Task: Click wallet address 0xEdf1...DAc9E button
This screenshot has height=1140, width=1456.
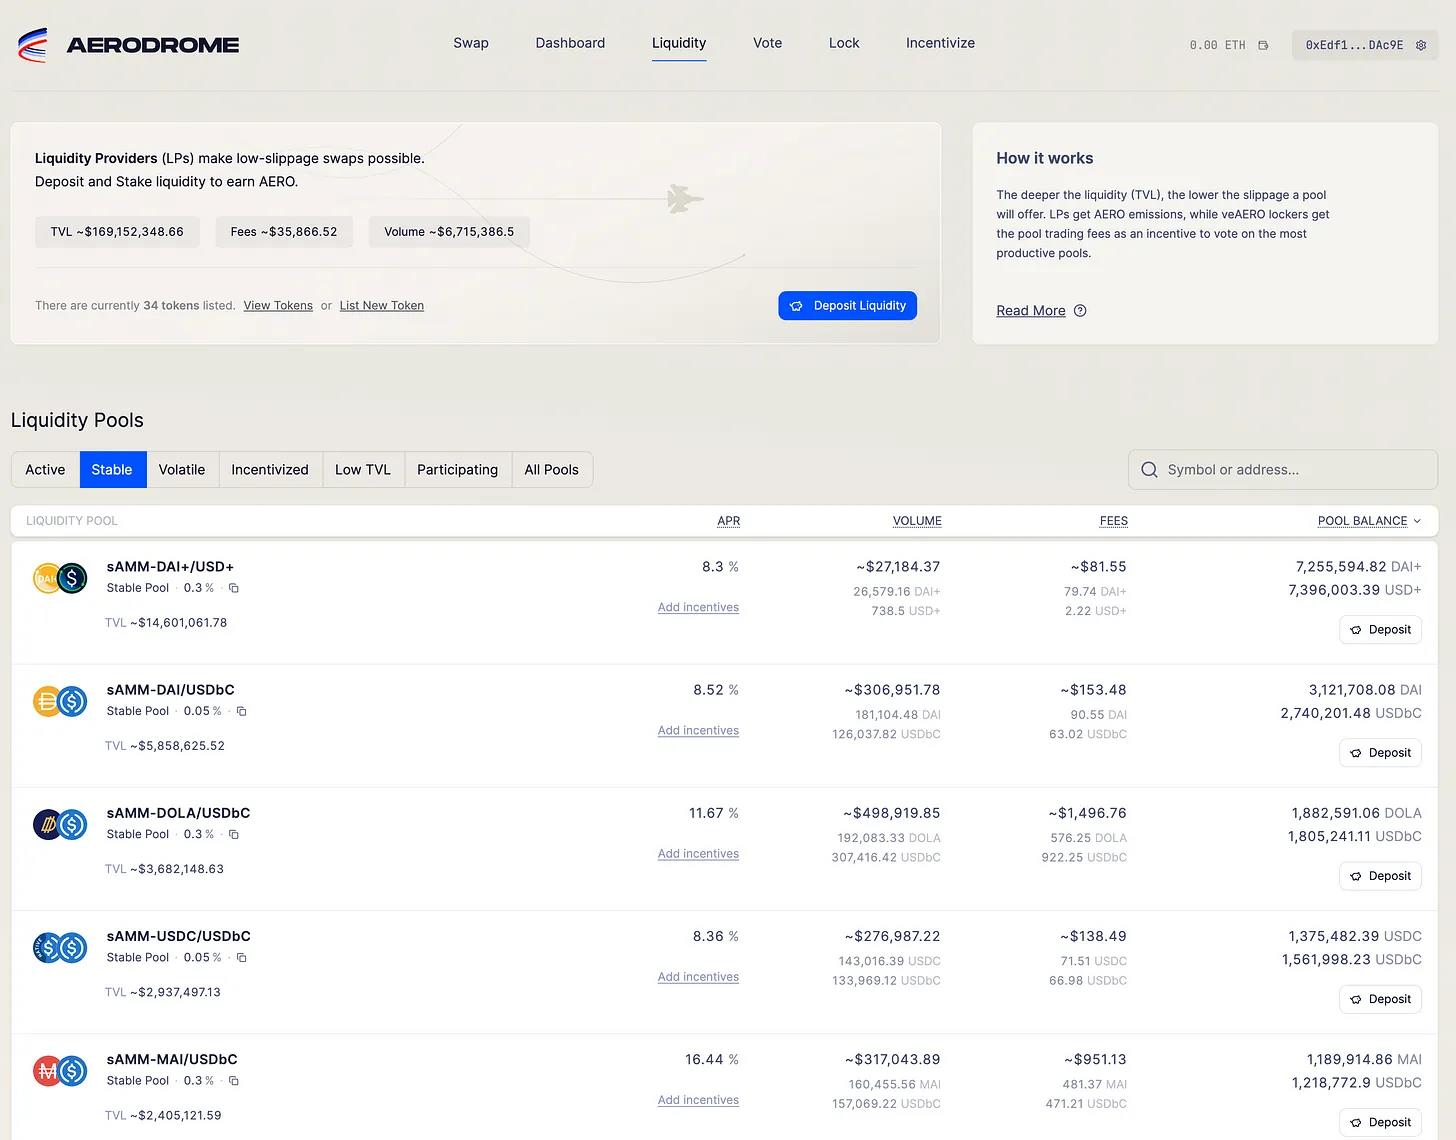Action: [x=1365, y=45]
